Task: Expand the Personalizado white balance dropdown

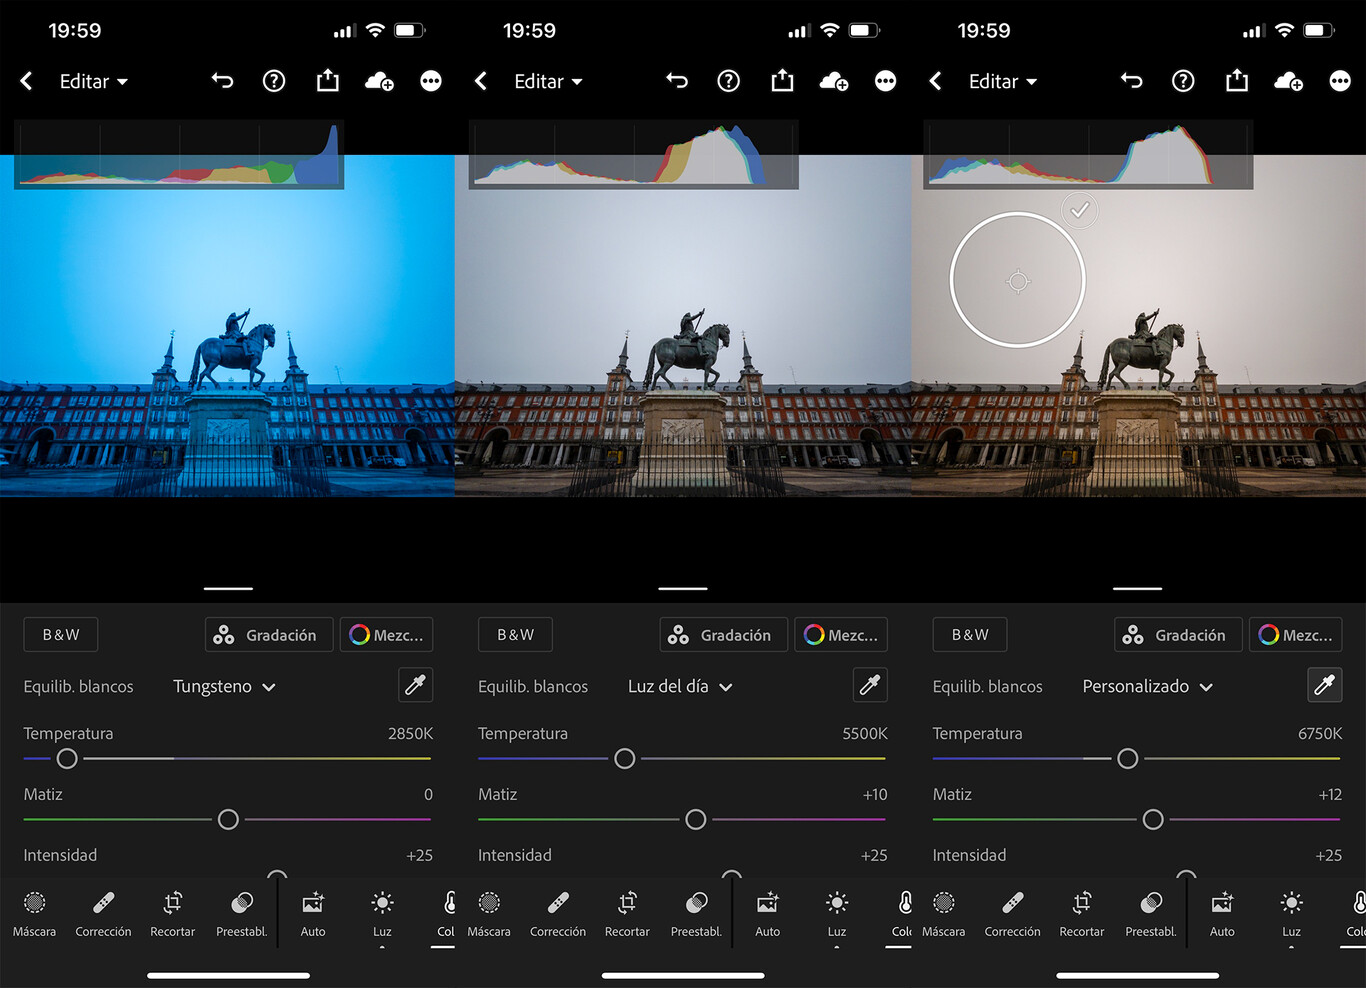Action: pyautogui.click(x=1147, y=687)
